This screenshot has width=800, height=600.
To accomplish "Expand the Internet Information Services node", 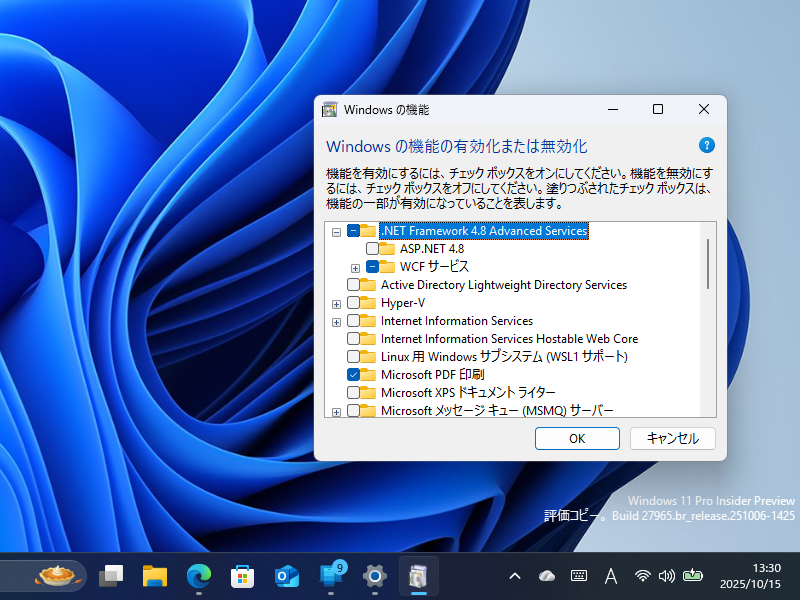I will click(336, 320).
